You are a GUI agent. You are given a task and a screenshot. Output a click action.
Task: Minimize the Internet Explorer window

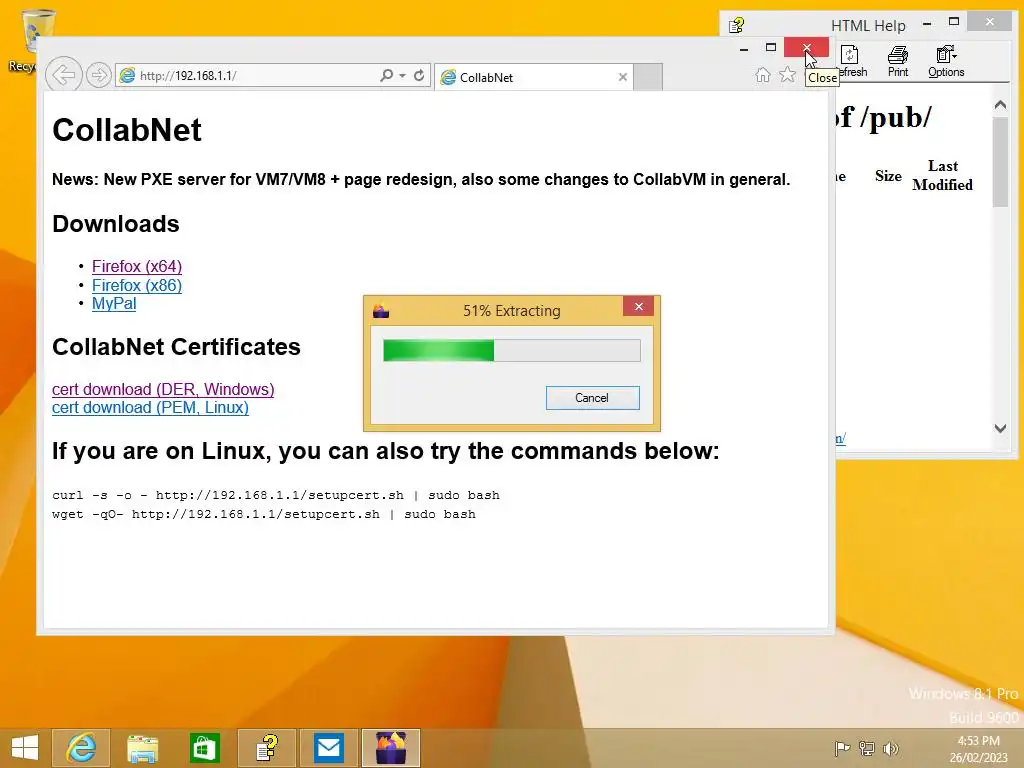pyautogui.click(x=744, y=48)
